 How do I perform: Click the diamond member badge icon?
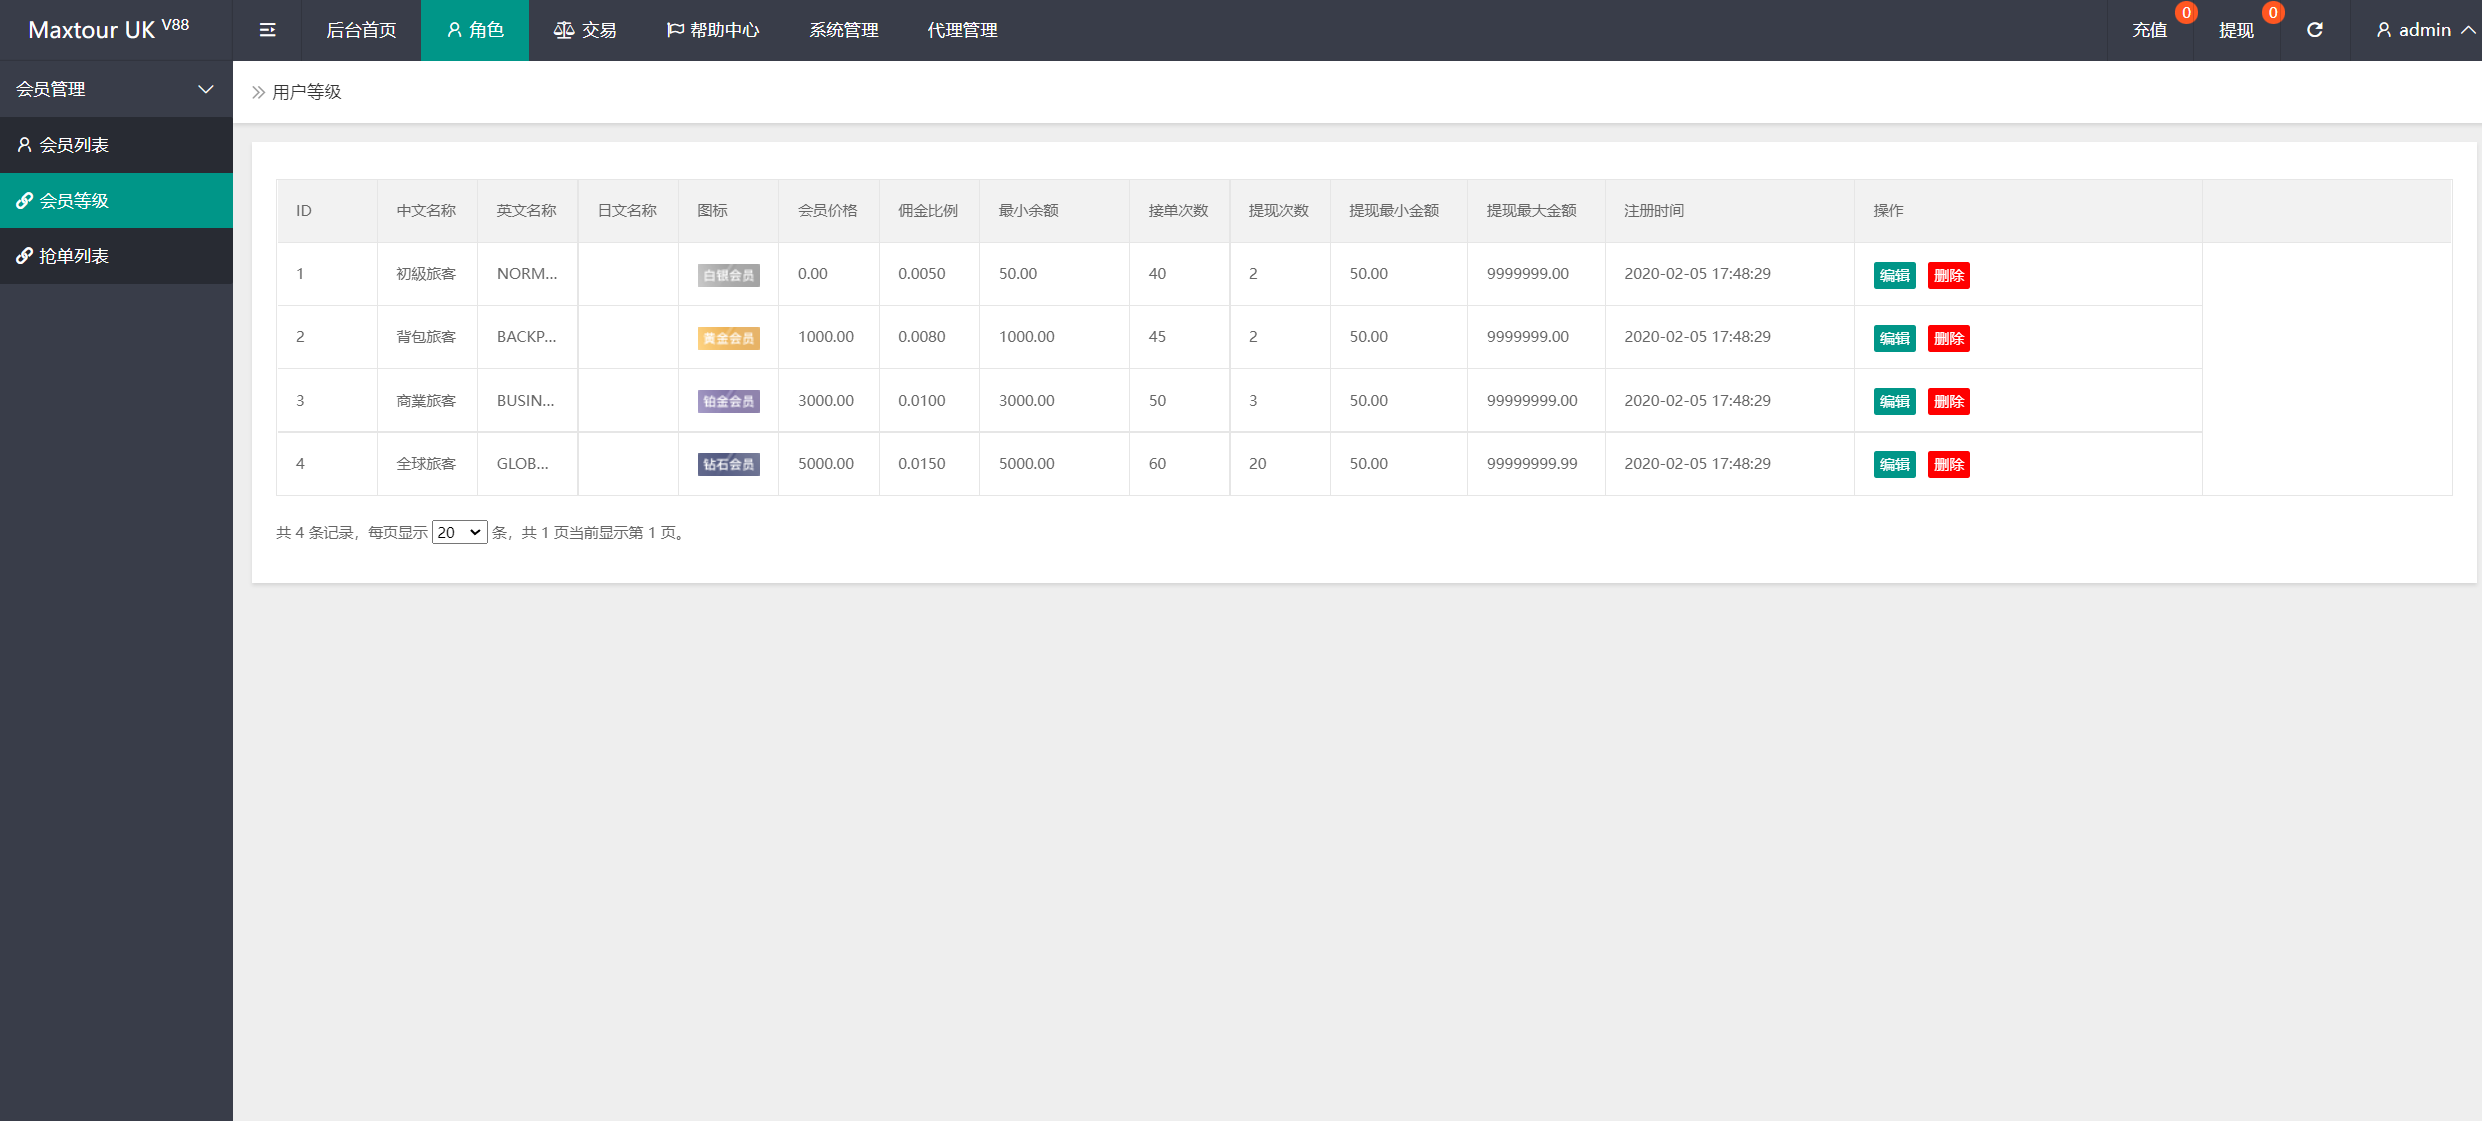click(728, 464)
